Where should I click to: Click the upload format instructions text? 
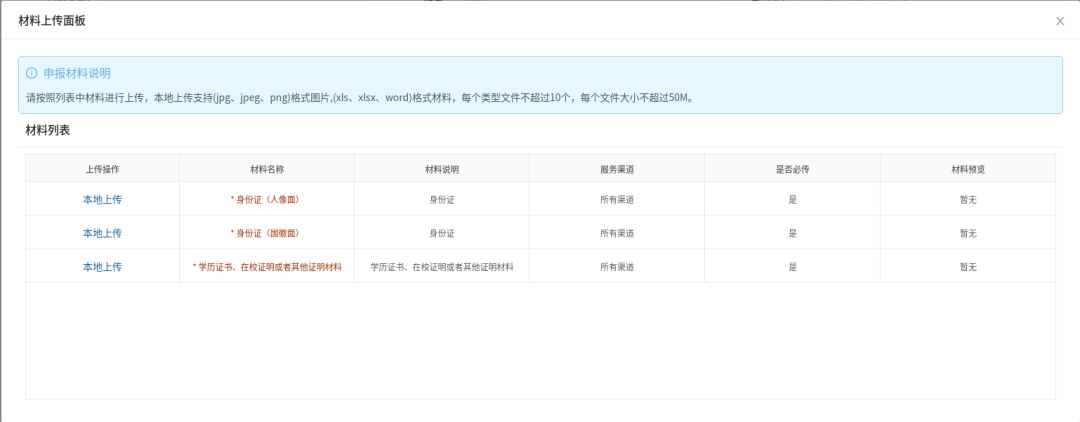361,97
